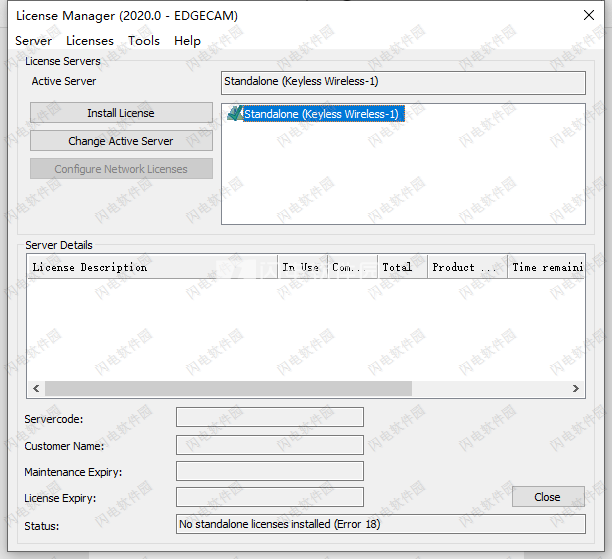The width and height of the screenshot is (612, 559).
Task: Open the Licenses menu
Action: (x=90, y=41)
